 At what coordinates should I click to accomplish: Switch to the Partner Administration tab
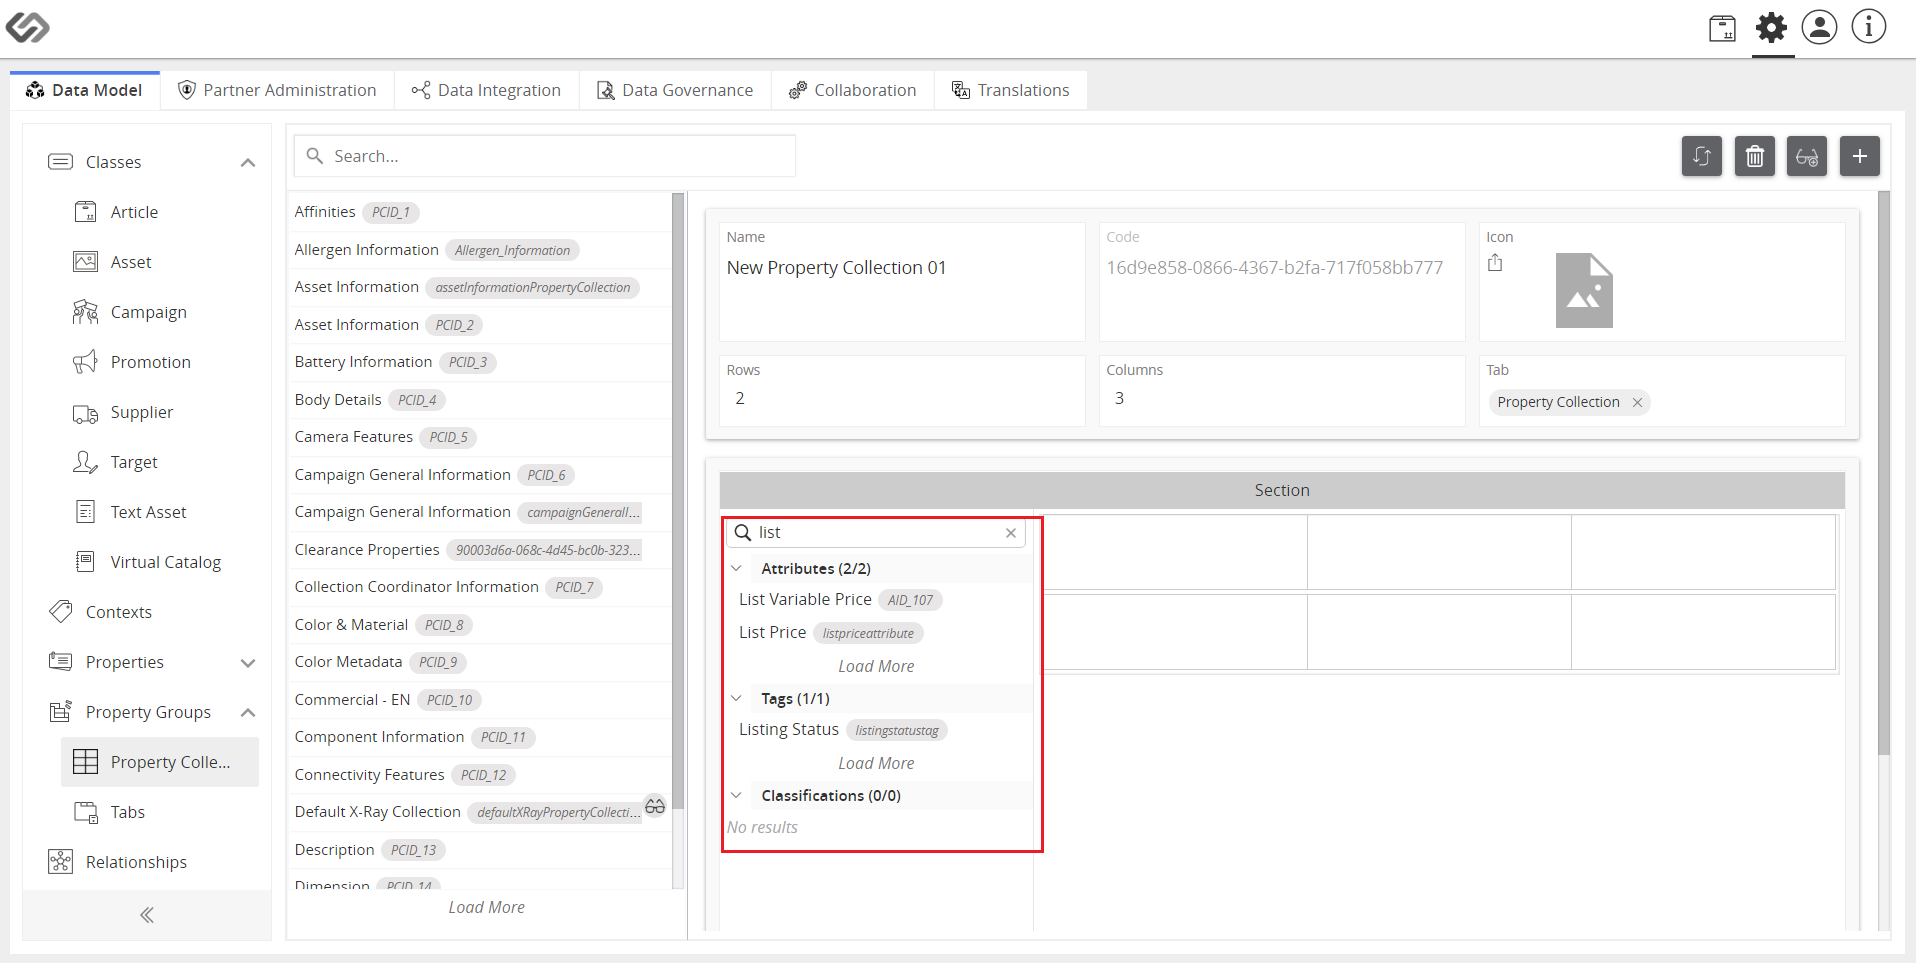277,90
